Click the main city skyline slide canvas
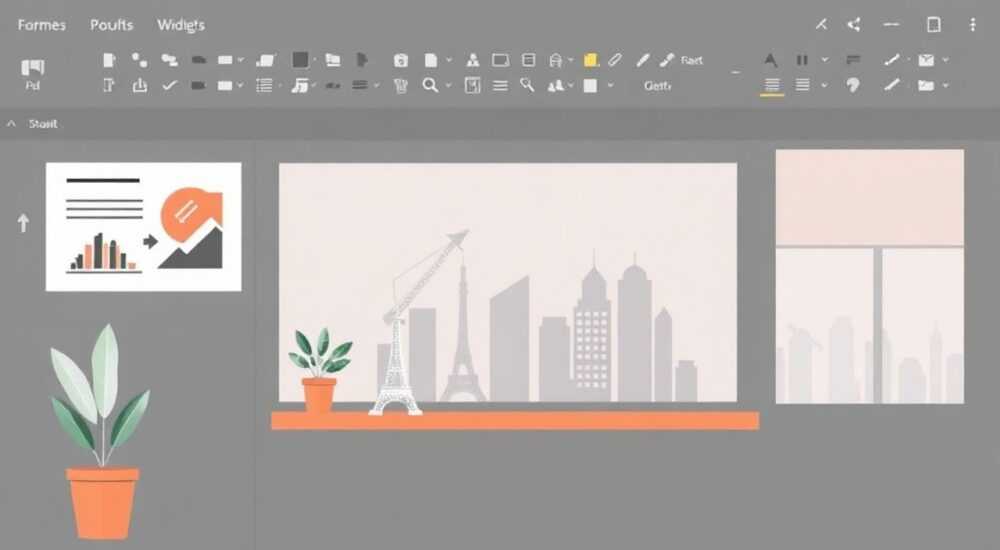Viewport: 1000px width, 550px height. [x=508, y=283]
